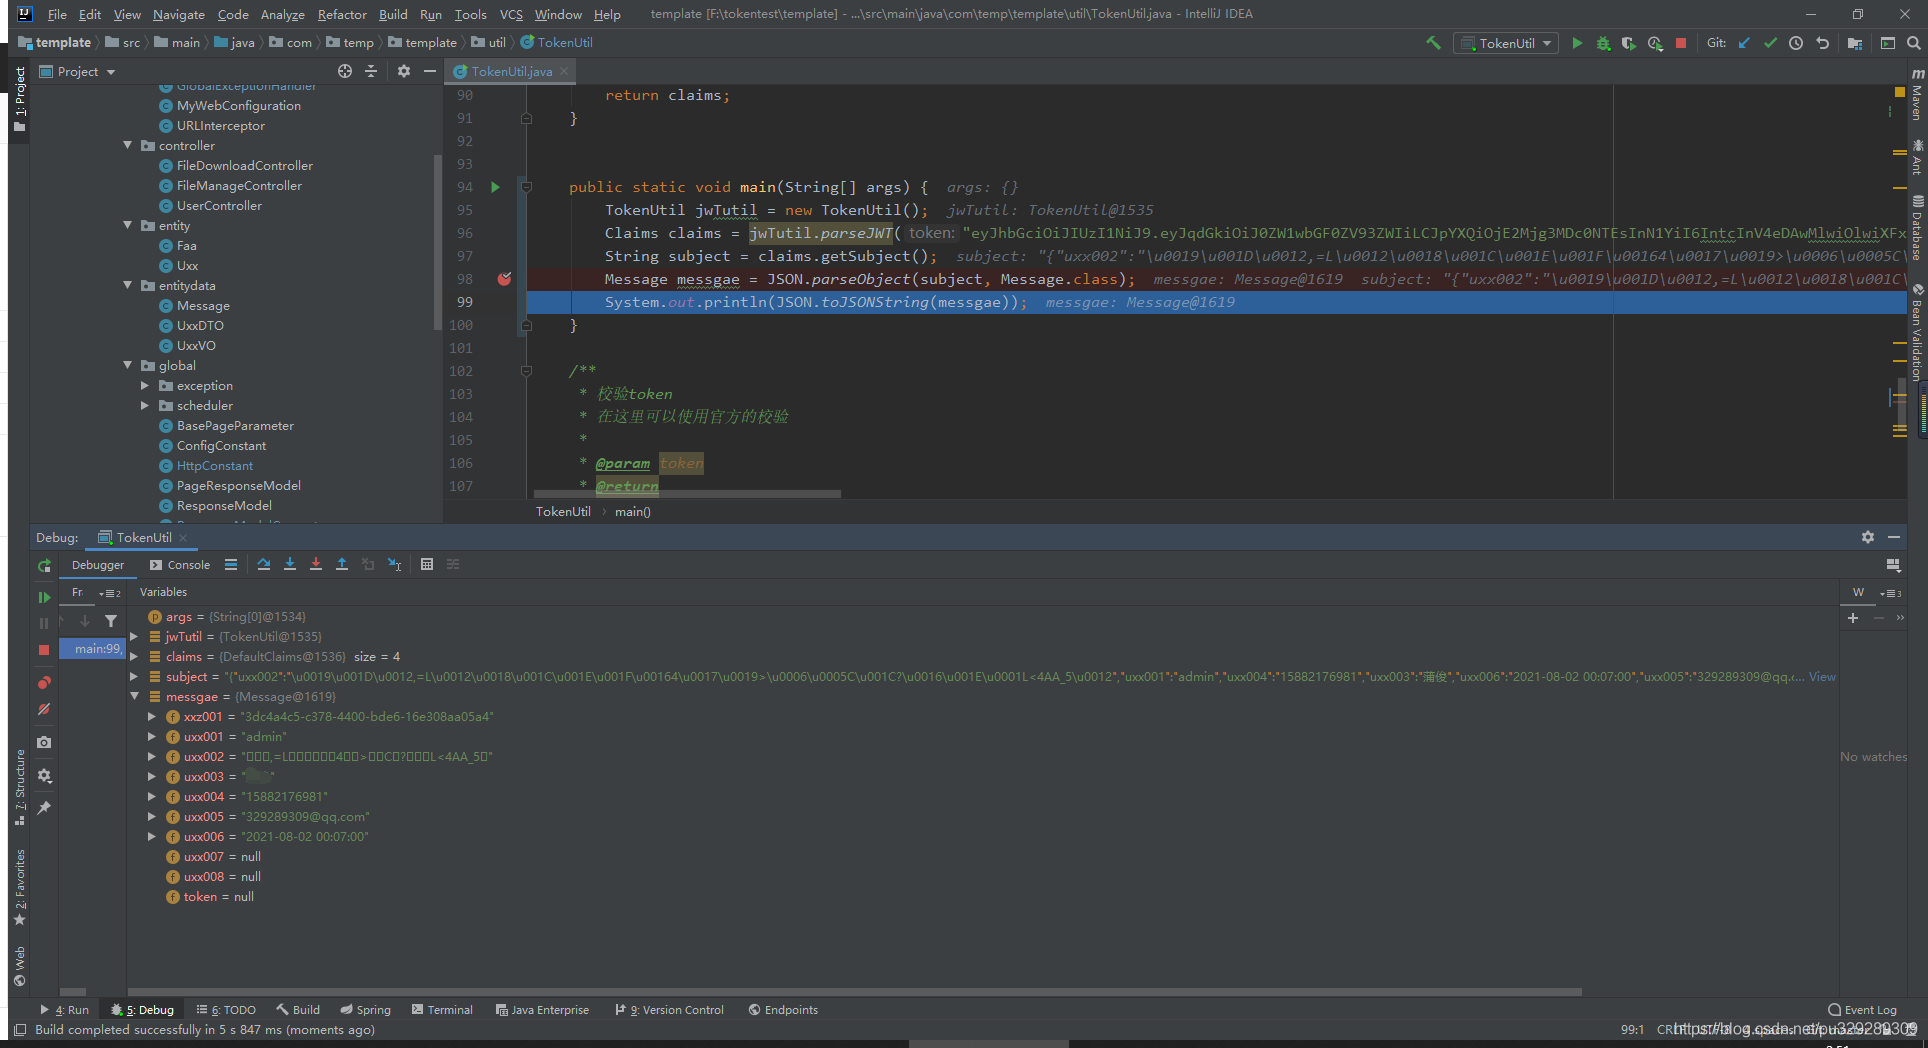This screenshot has width=1928, height=1048.
Task: Open the Refactor menu
Action: tap(342, 14)
